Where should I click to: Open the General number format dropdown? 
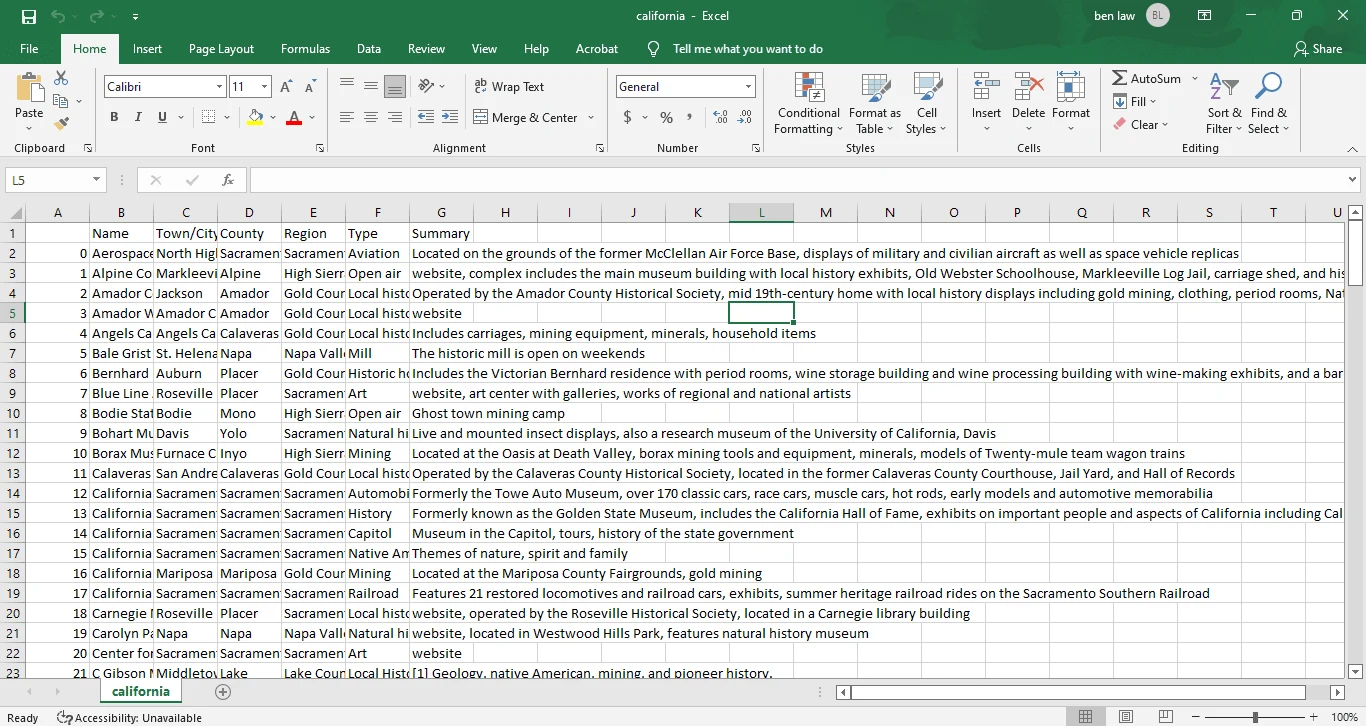click(748, 87)
